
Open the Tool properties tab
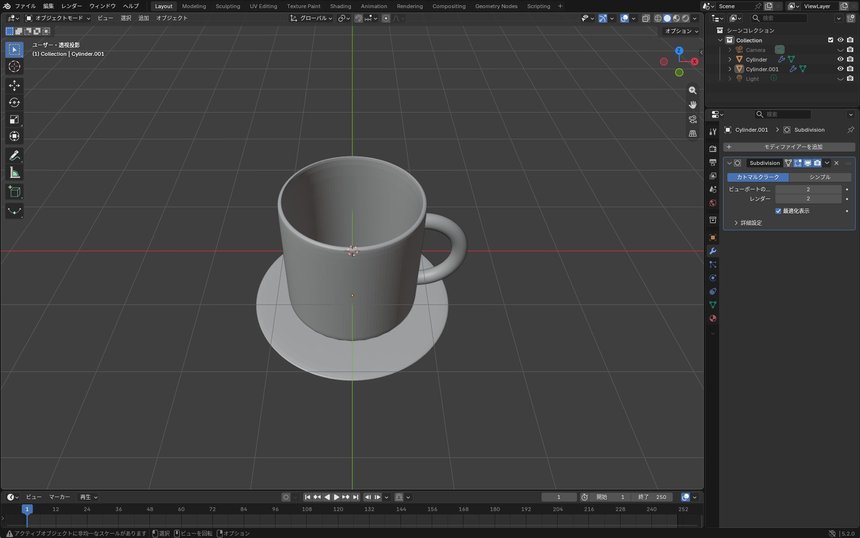(712, 132)
